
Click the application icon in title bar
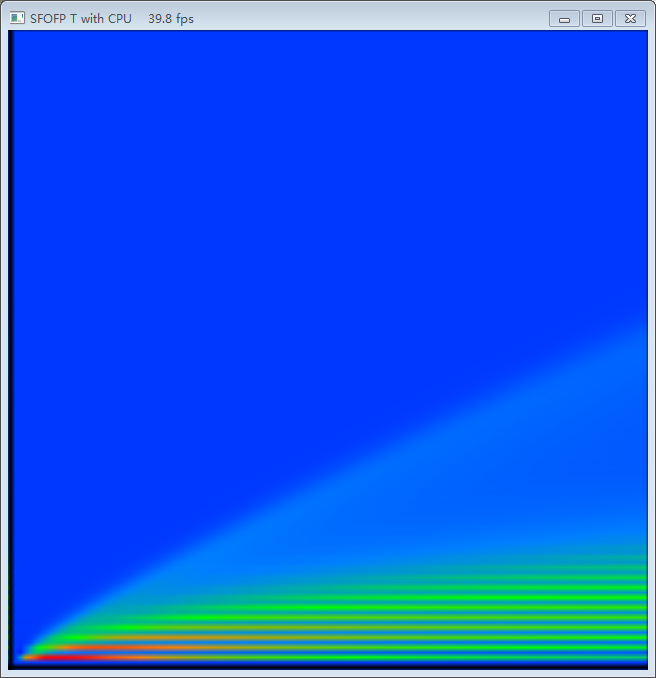pos(17,18)
